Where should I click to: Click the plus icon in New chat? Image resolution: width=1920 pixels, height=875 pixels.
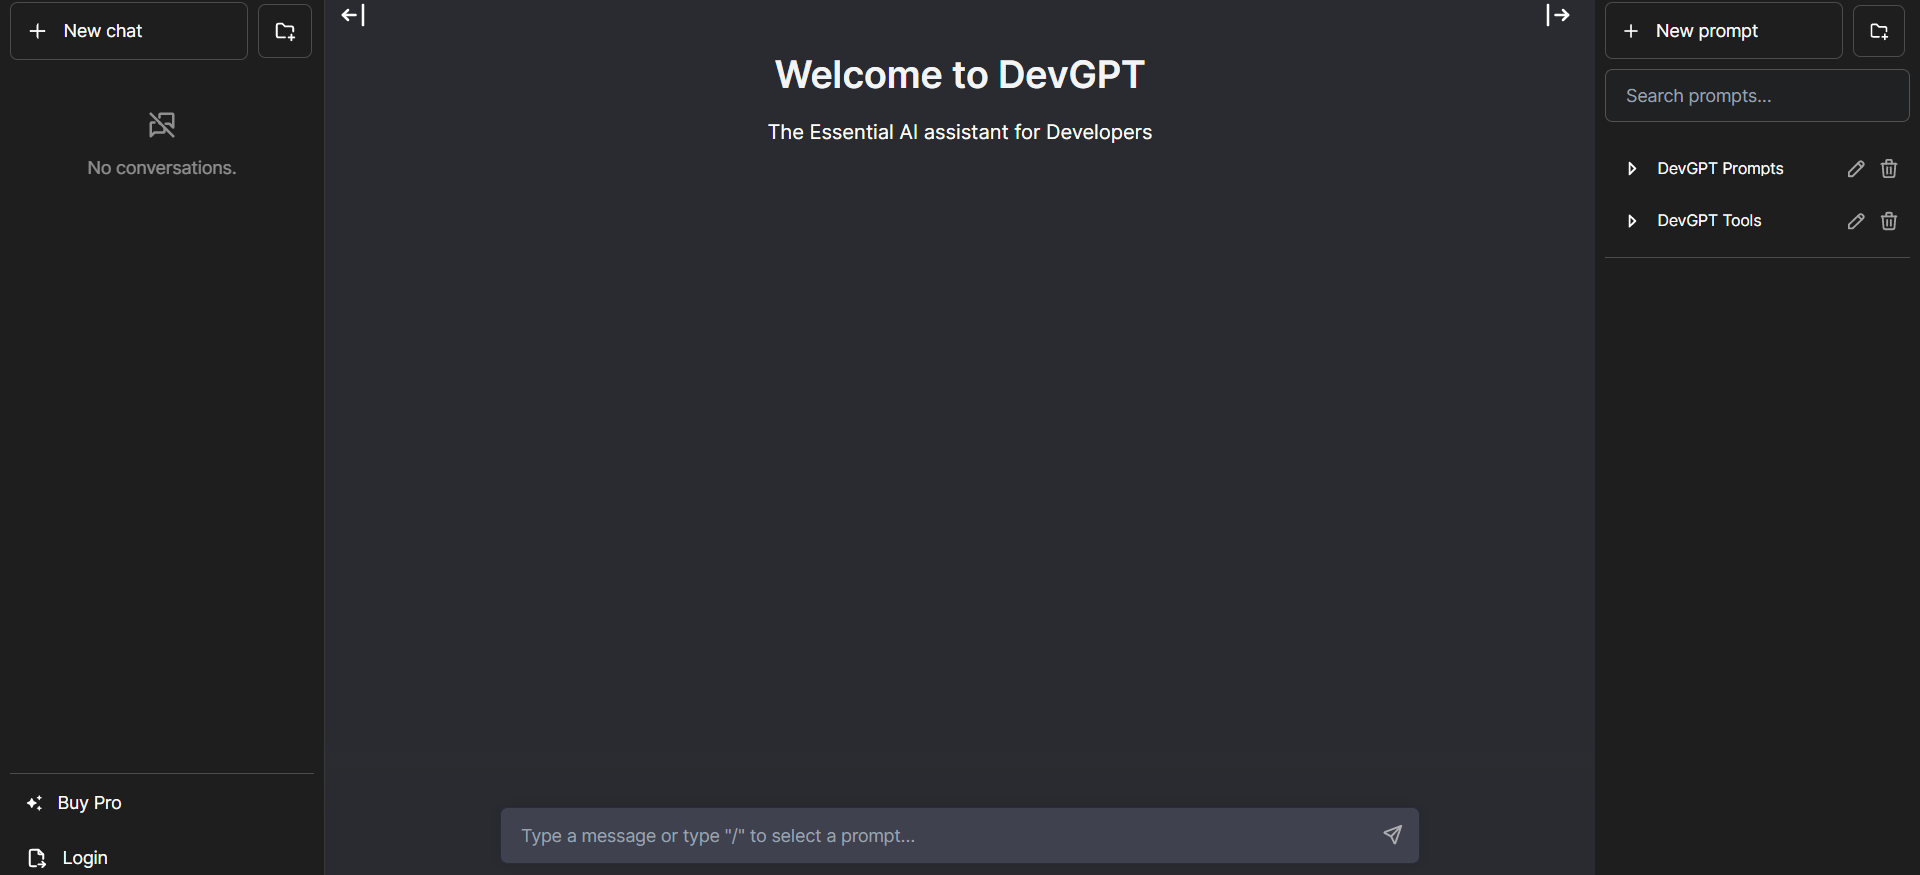[x=38, y=31]
